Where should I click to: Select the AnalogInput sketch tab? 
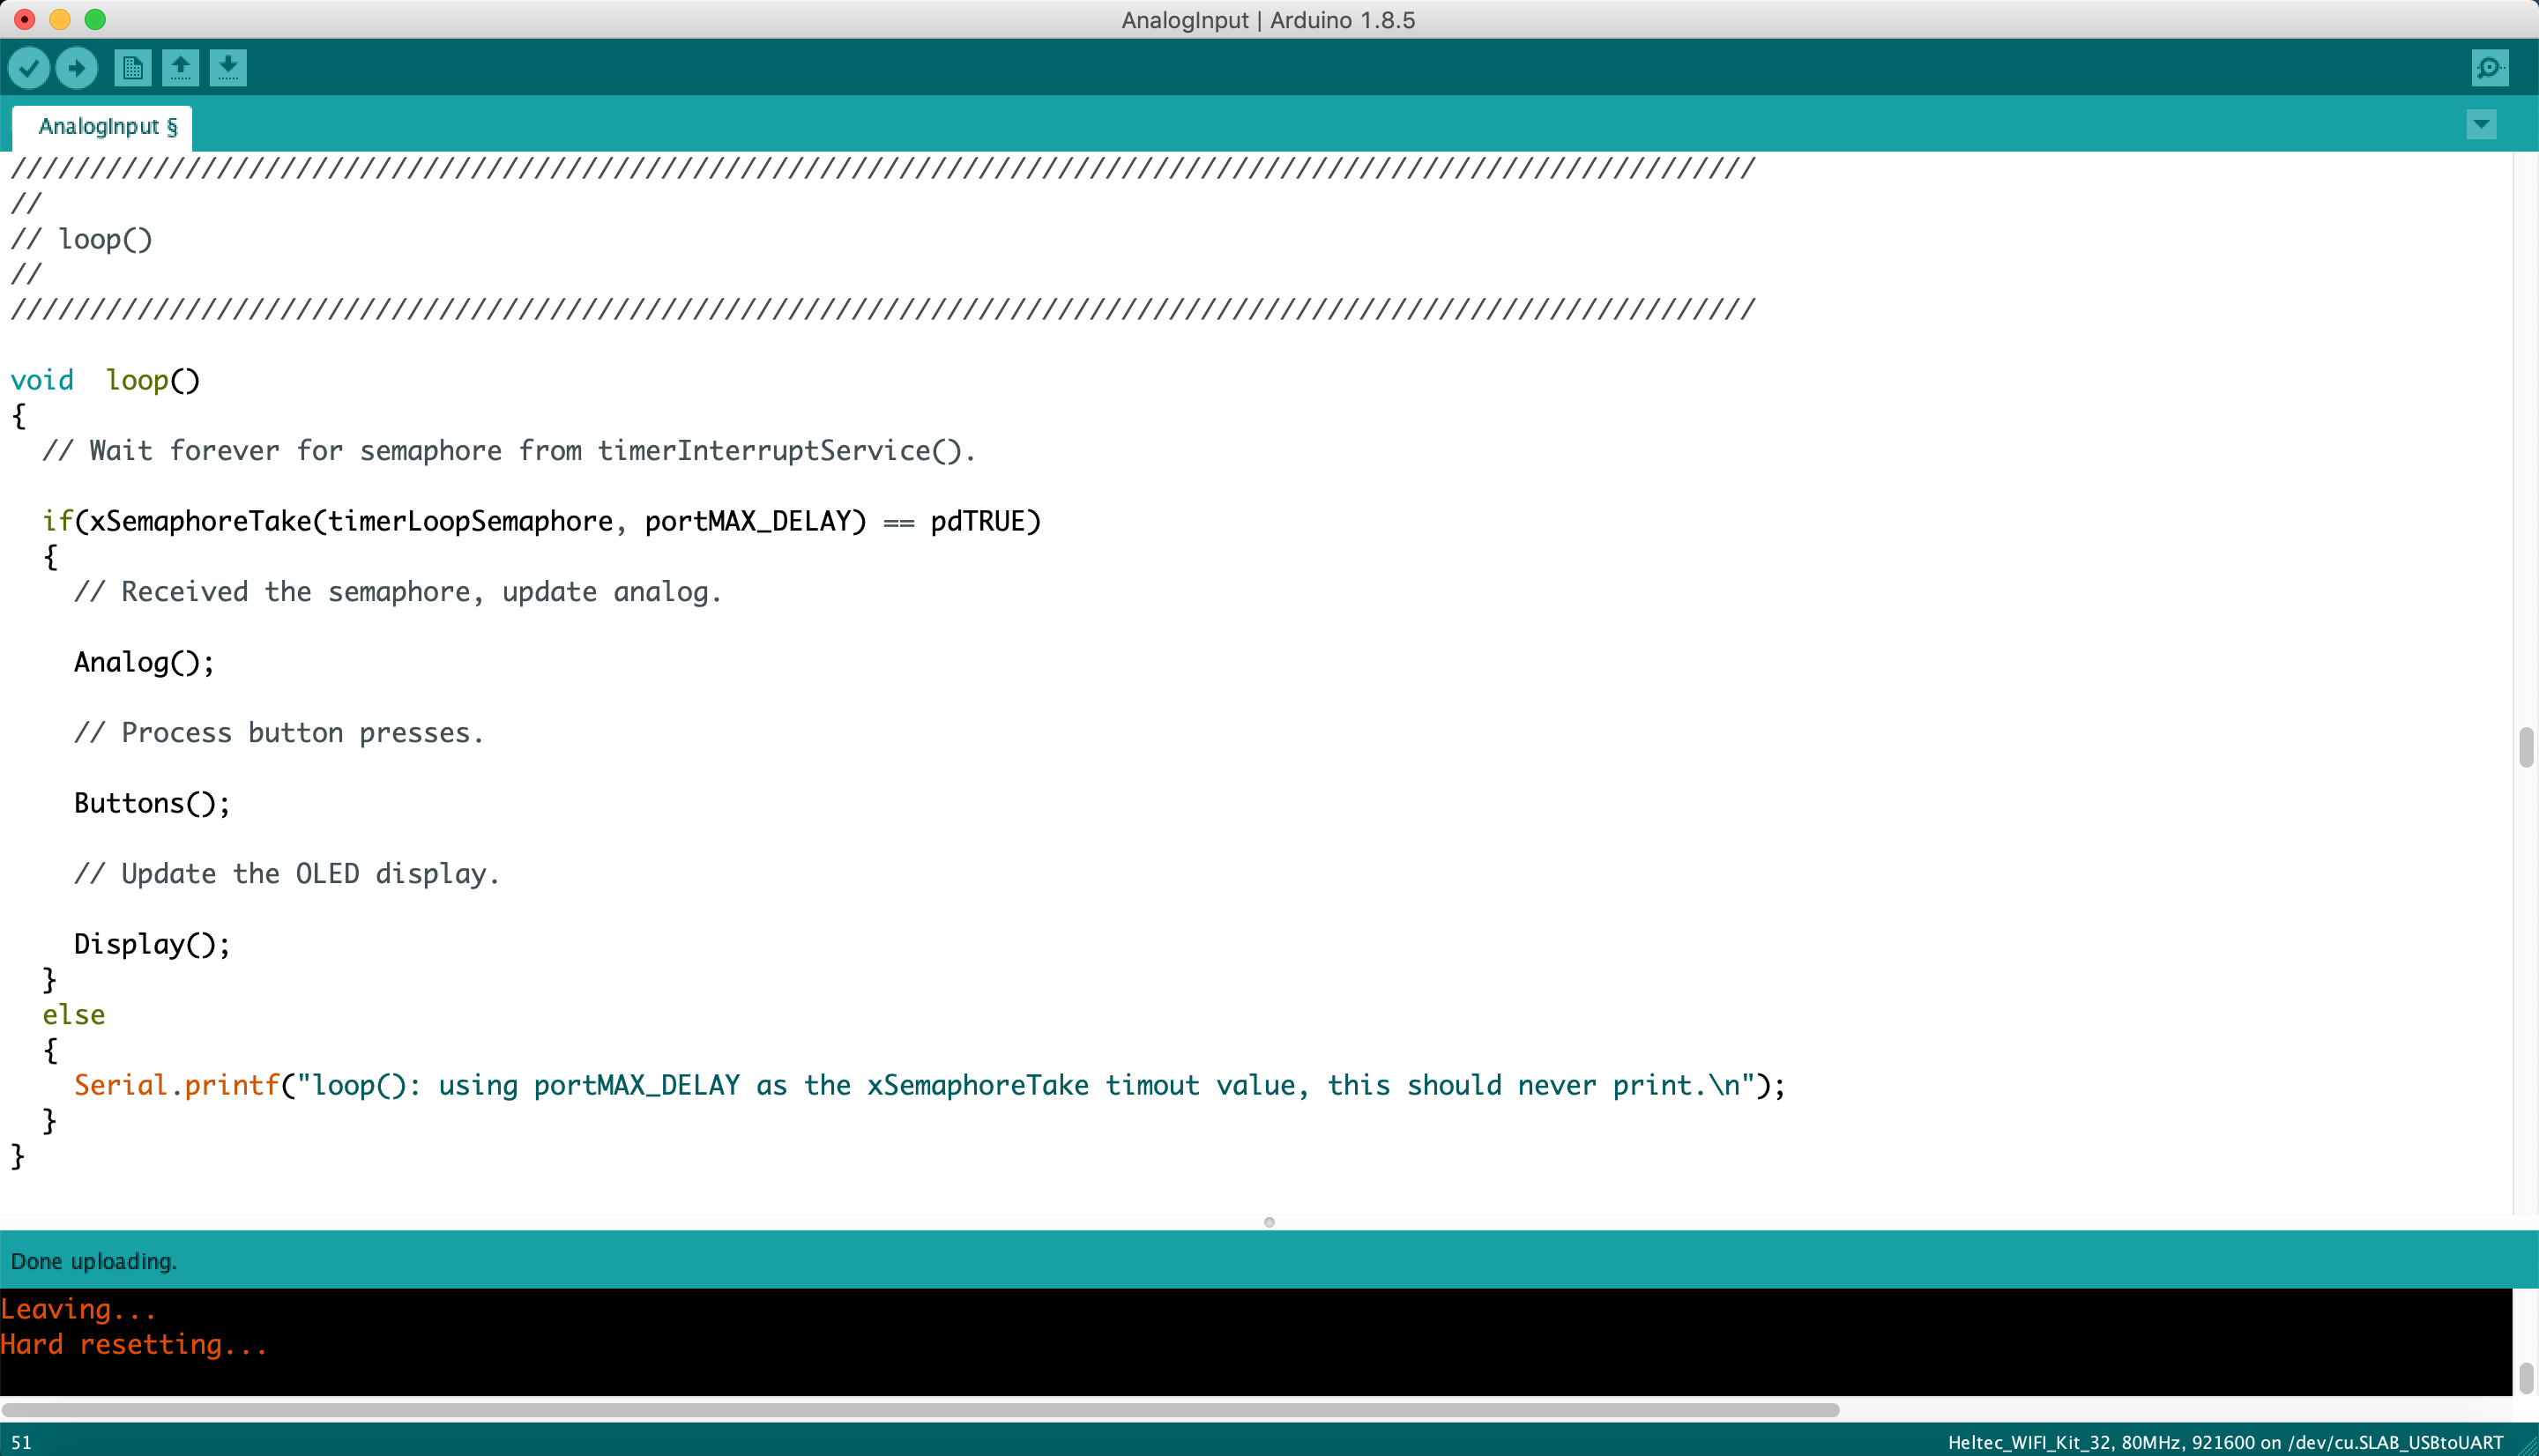pos(102,127)
